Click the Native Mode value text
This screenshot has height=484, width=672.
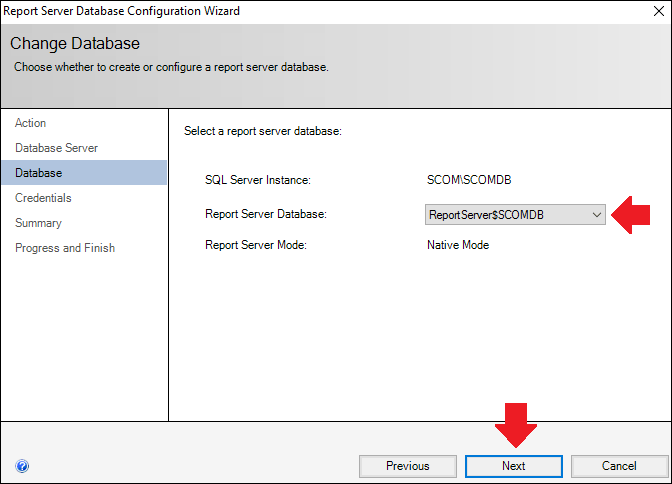click(458, 245)
